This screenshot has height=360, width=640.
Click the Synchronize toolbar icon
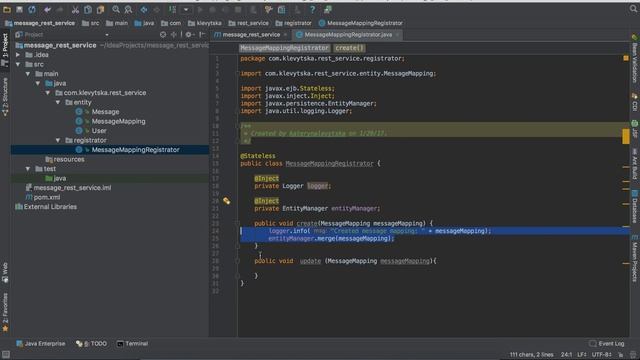(32, 9)
